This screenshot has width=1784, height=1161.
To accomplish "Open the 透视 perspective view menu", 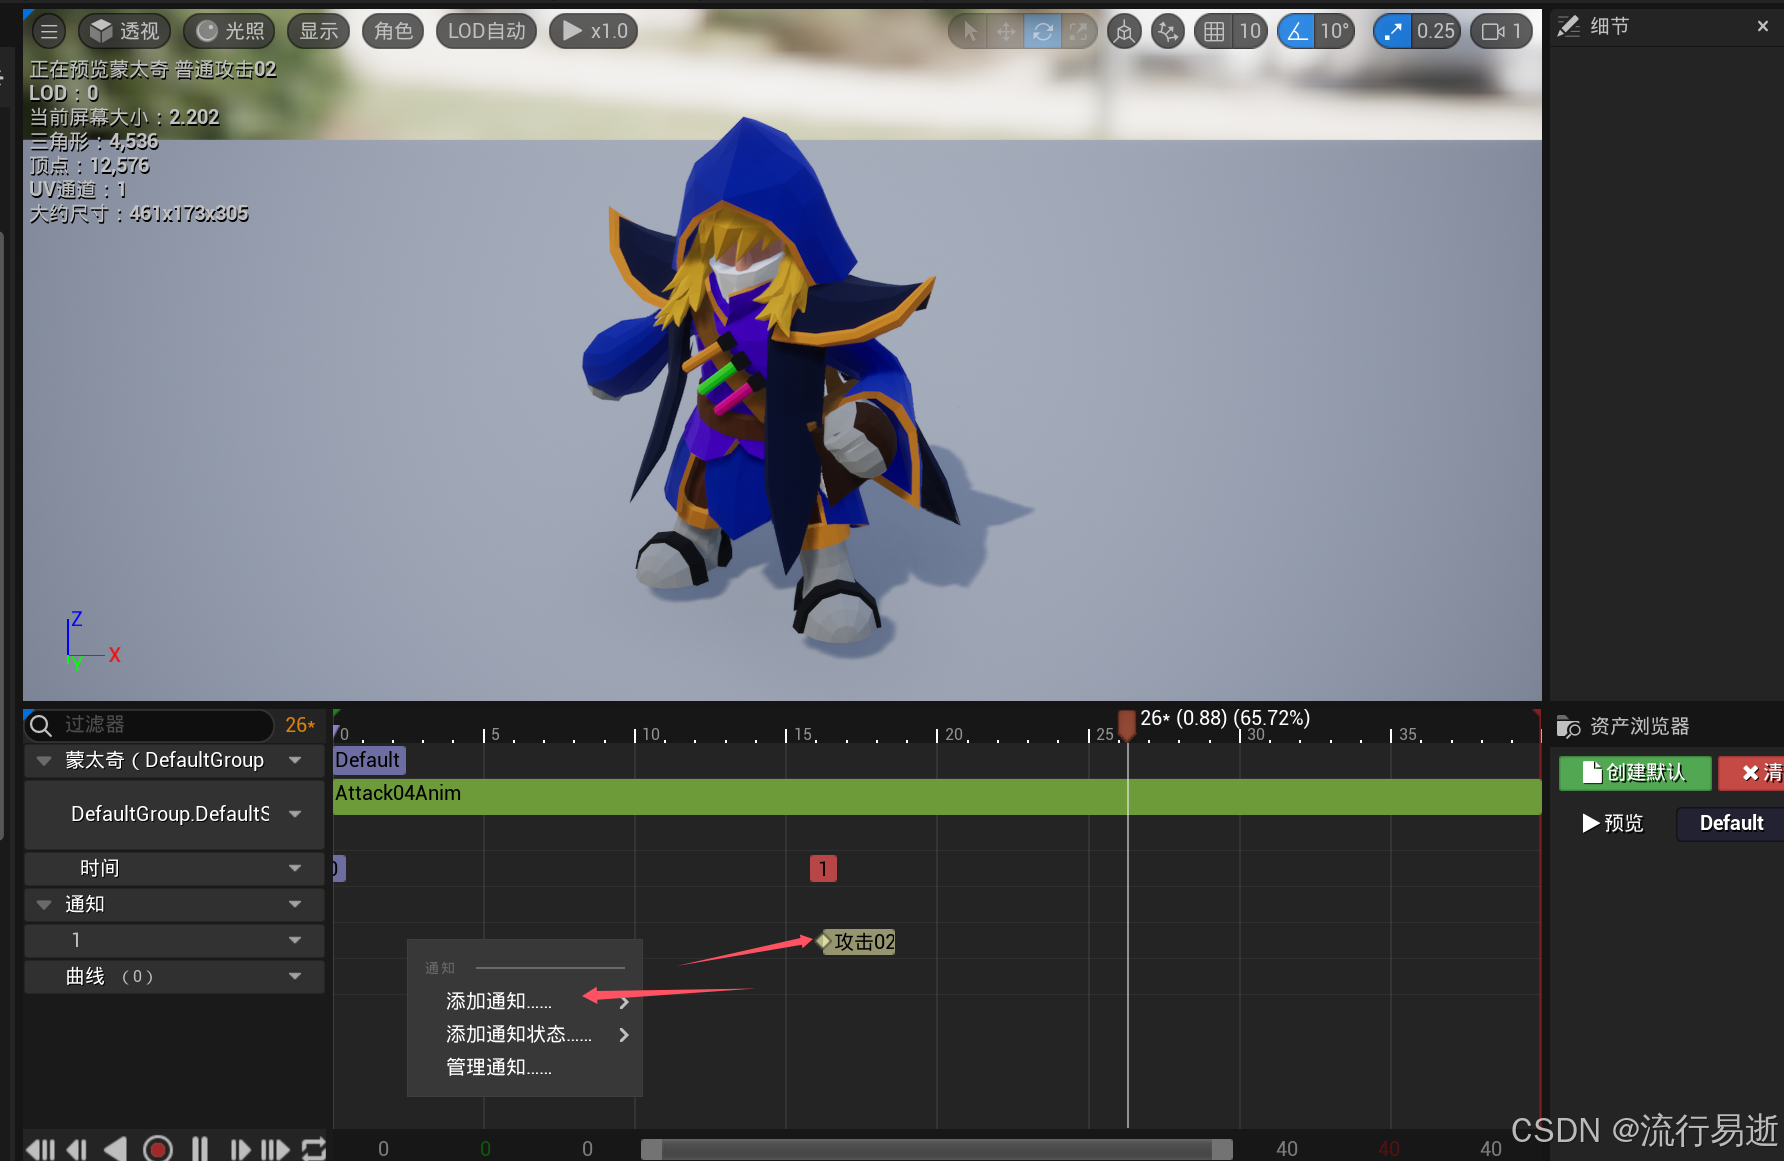I will (x=125, y=31).
